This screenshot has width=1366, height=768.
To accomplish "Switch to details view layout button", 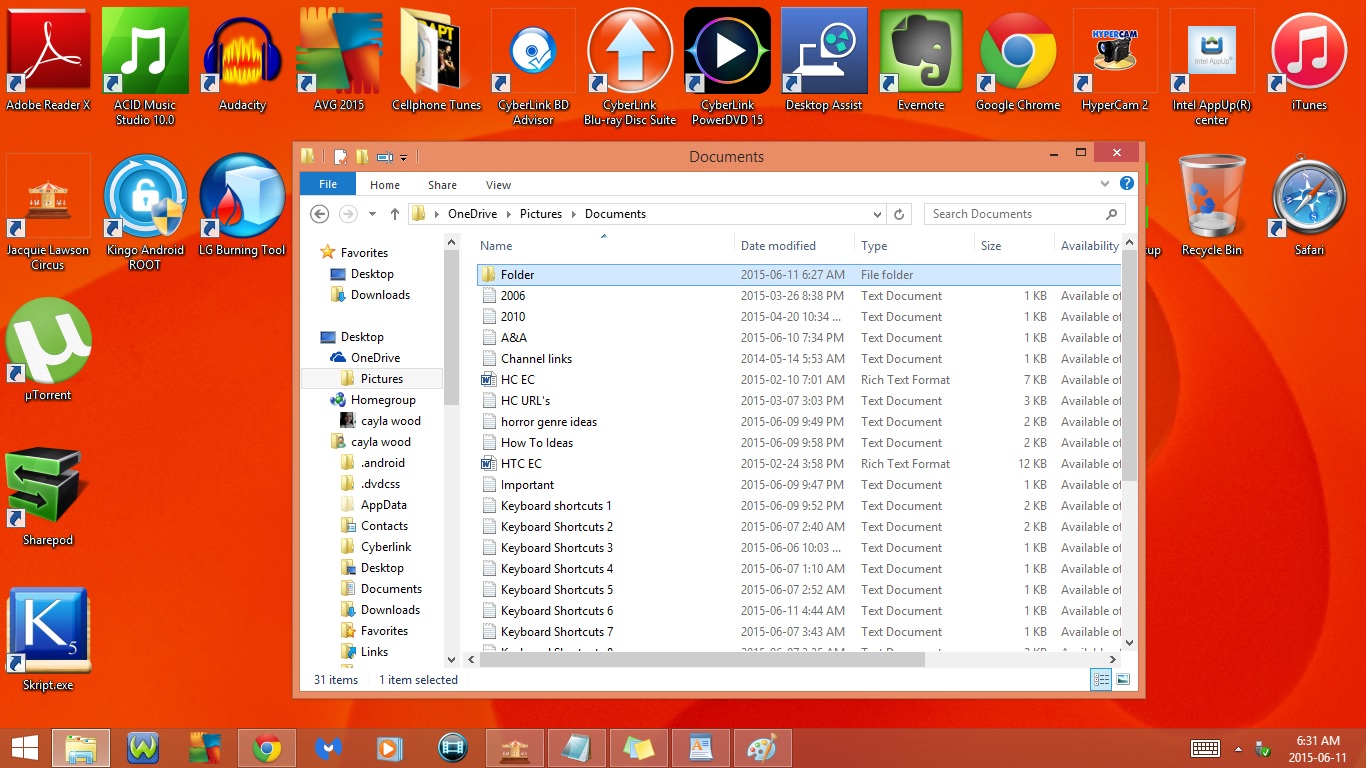I will pos(1101,680).
